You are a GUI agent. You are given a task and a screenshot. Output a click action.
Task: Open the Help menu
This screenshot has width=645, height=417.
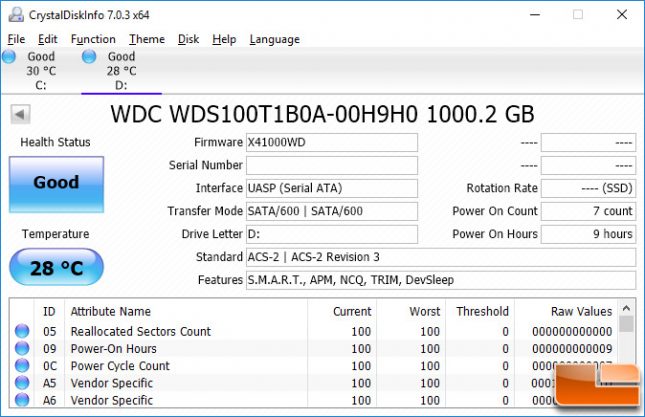click(224, 39)
